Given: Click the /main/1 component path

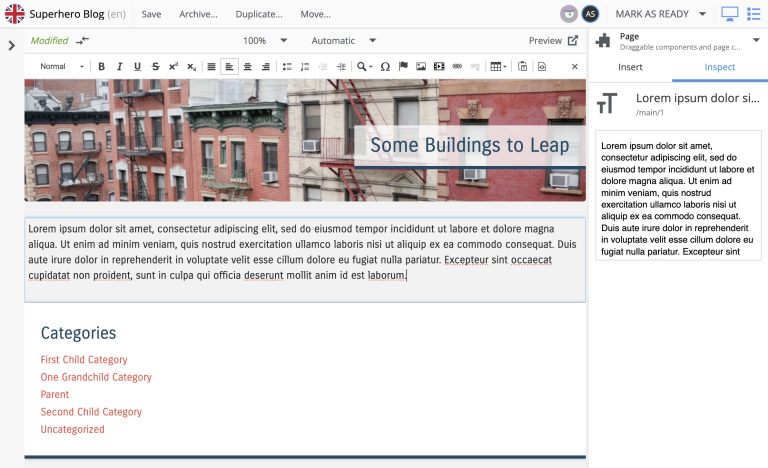Looking at the screenshot, I should tap(650, 113).
